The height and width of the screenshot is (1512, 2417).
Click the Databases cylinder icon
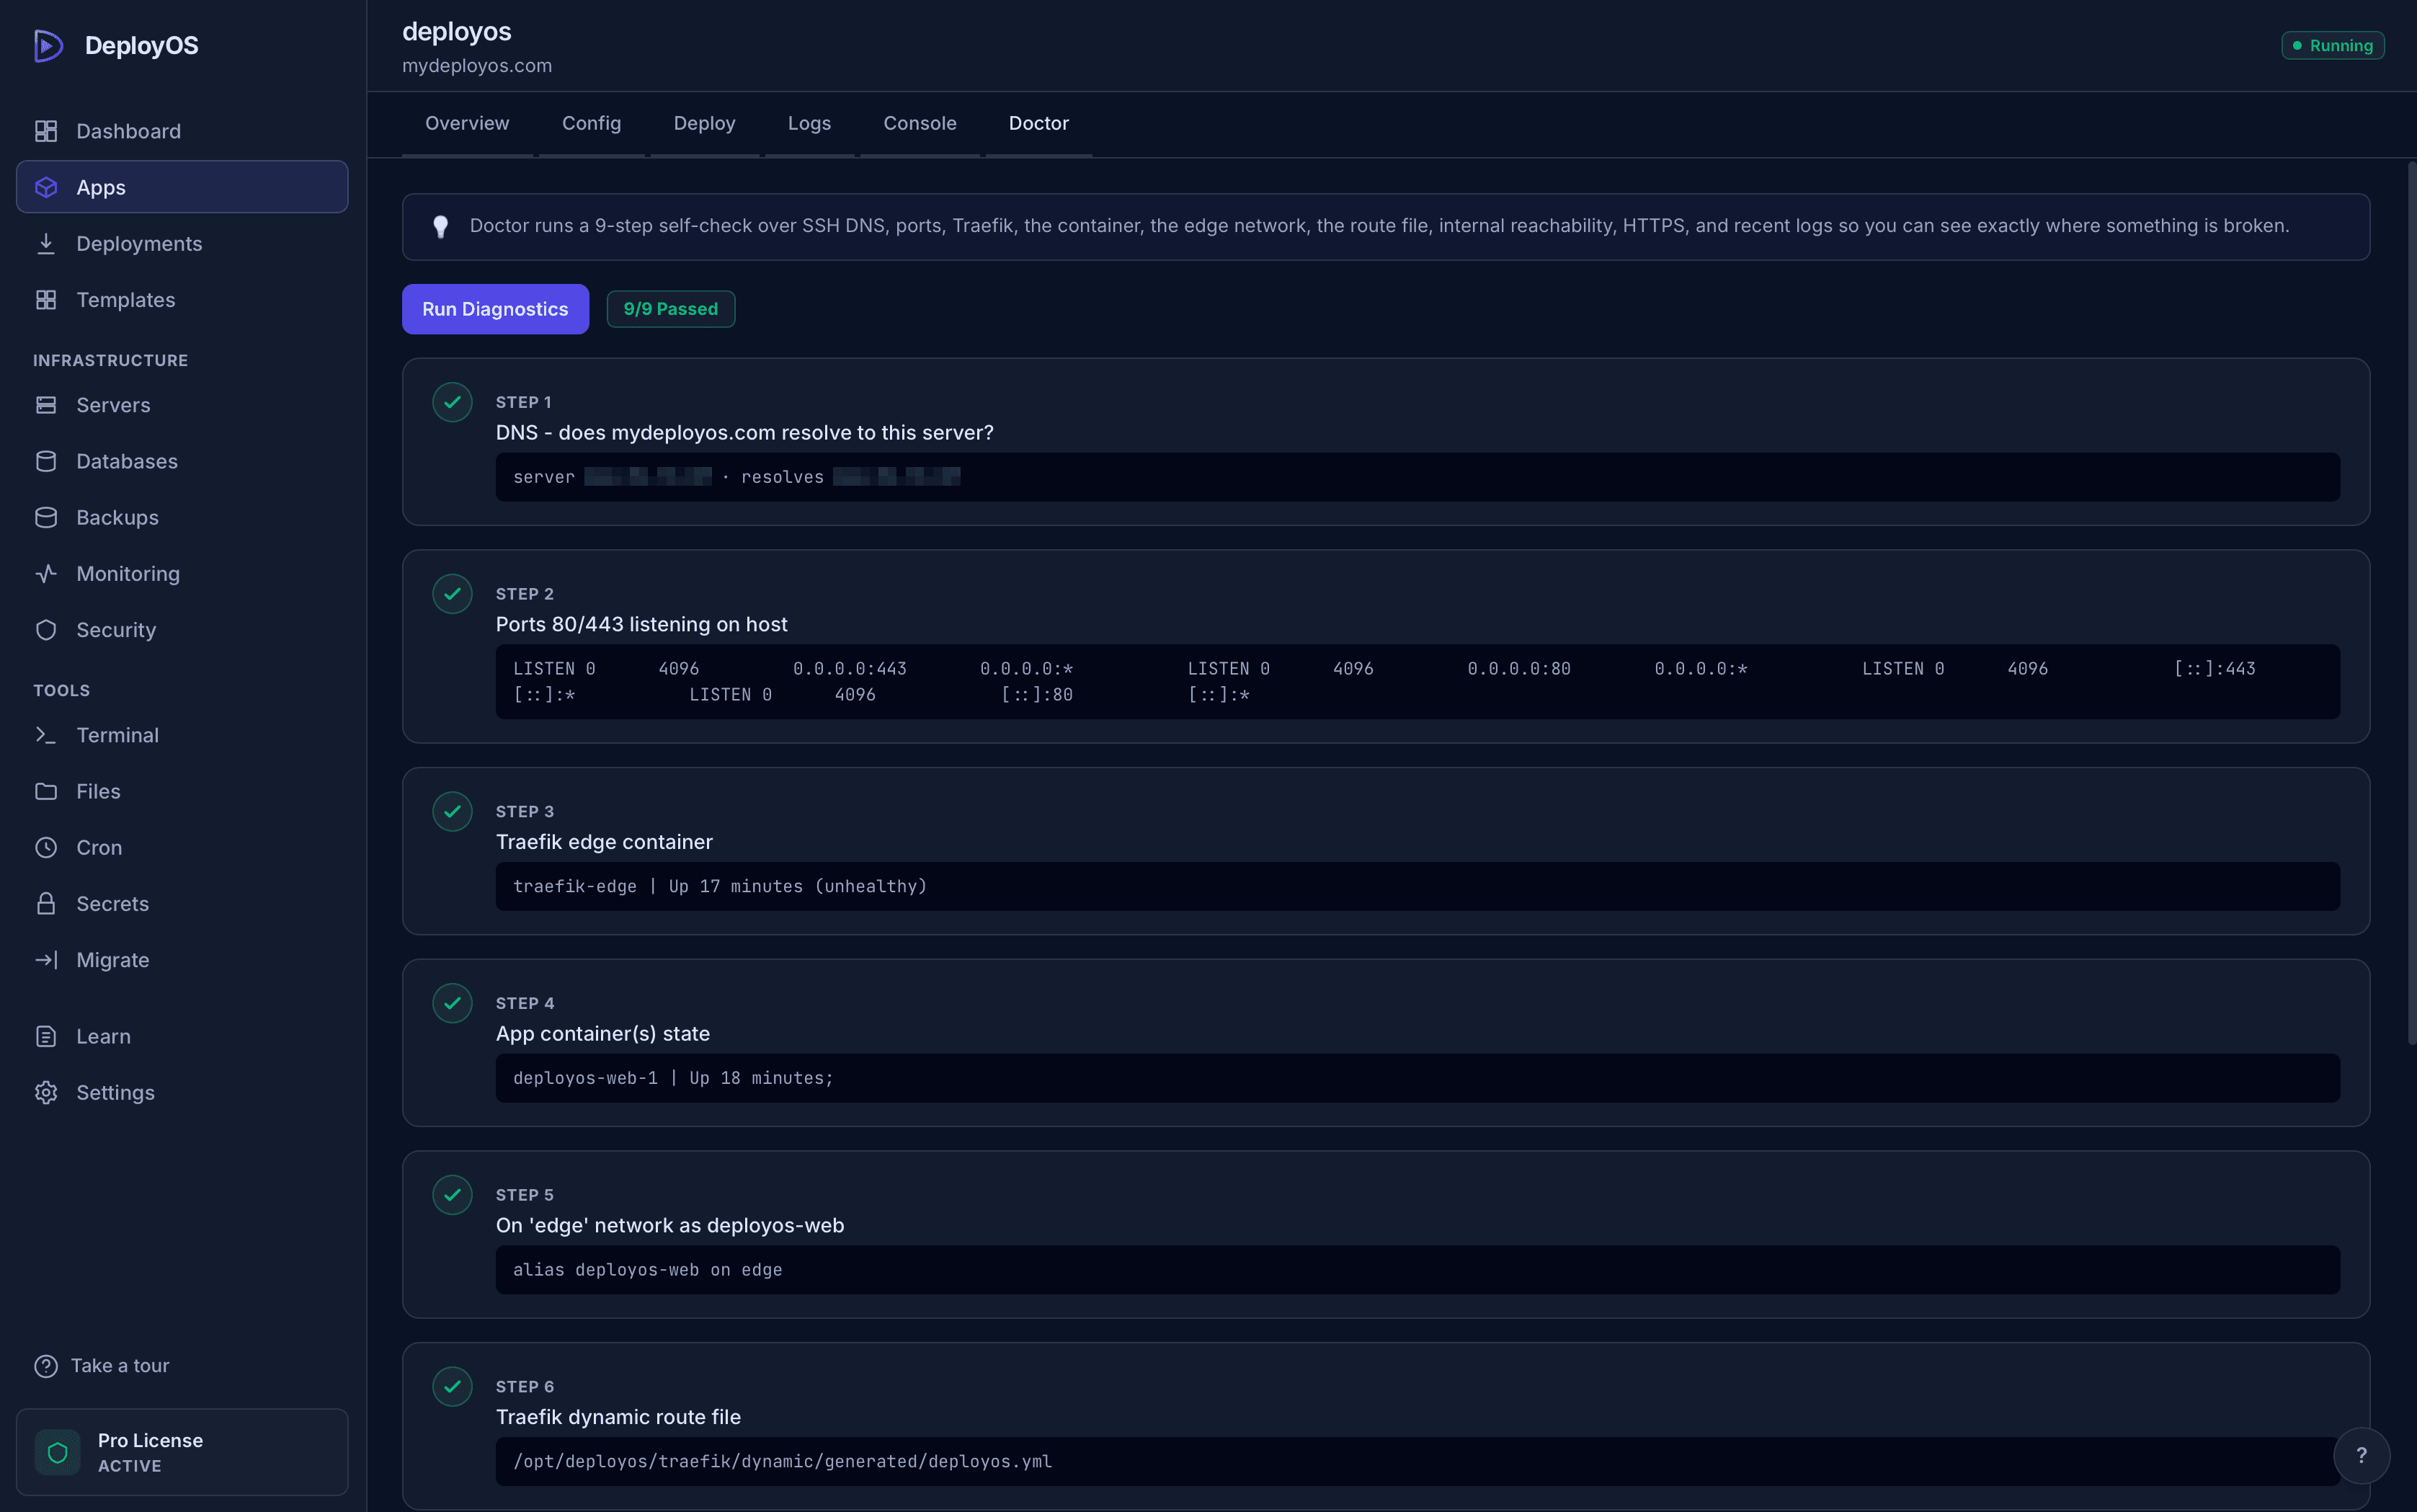point(46,461)
